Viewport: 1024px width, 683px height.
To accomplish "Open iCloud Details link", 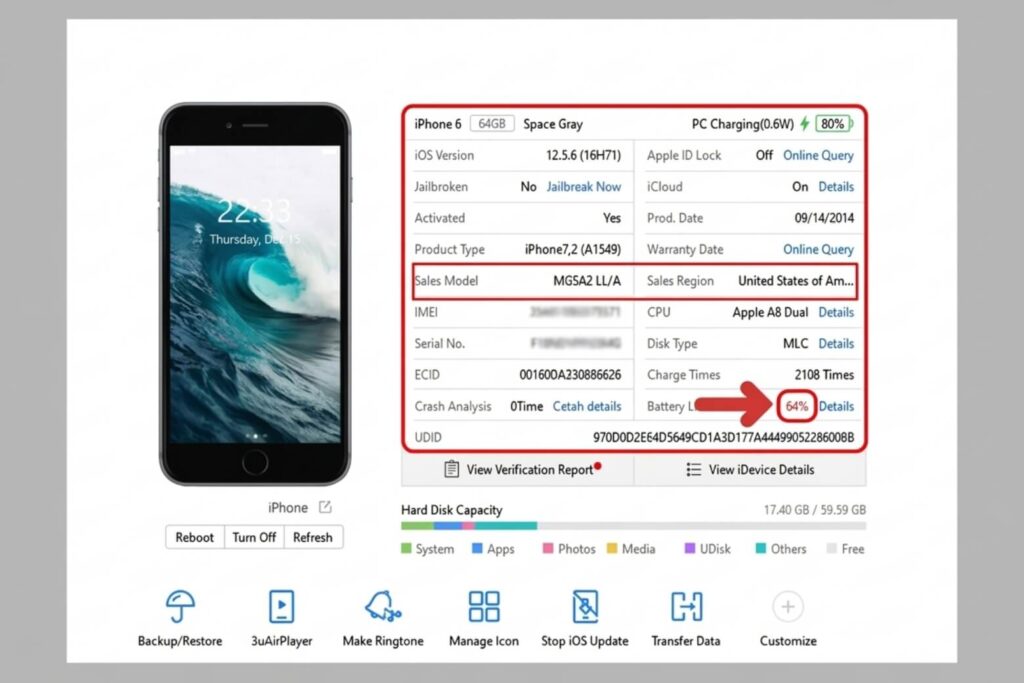I will [x=836, y=186].
